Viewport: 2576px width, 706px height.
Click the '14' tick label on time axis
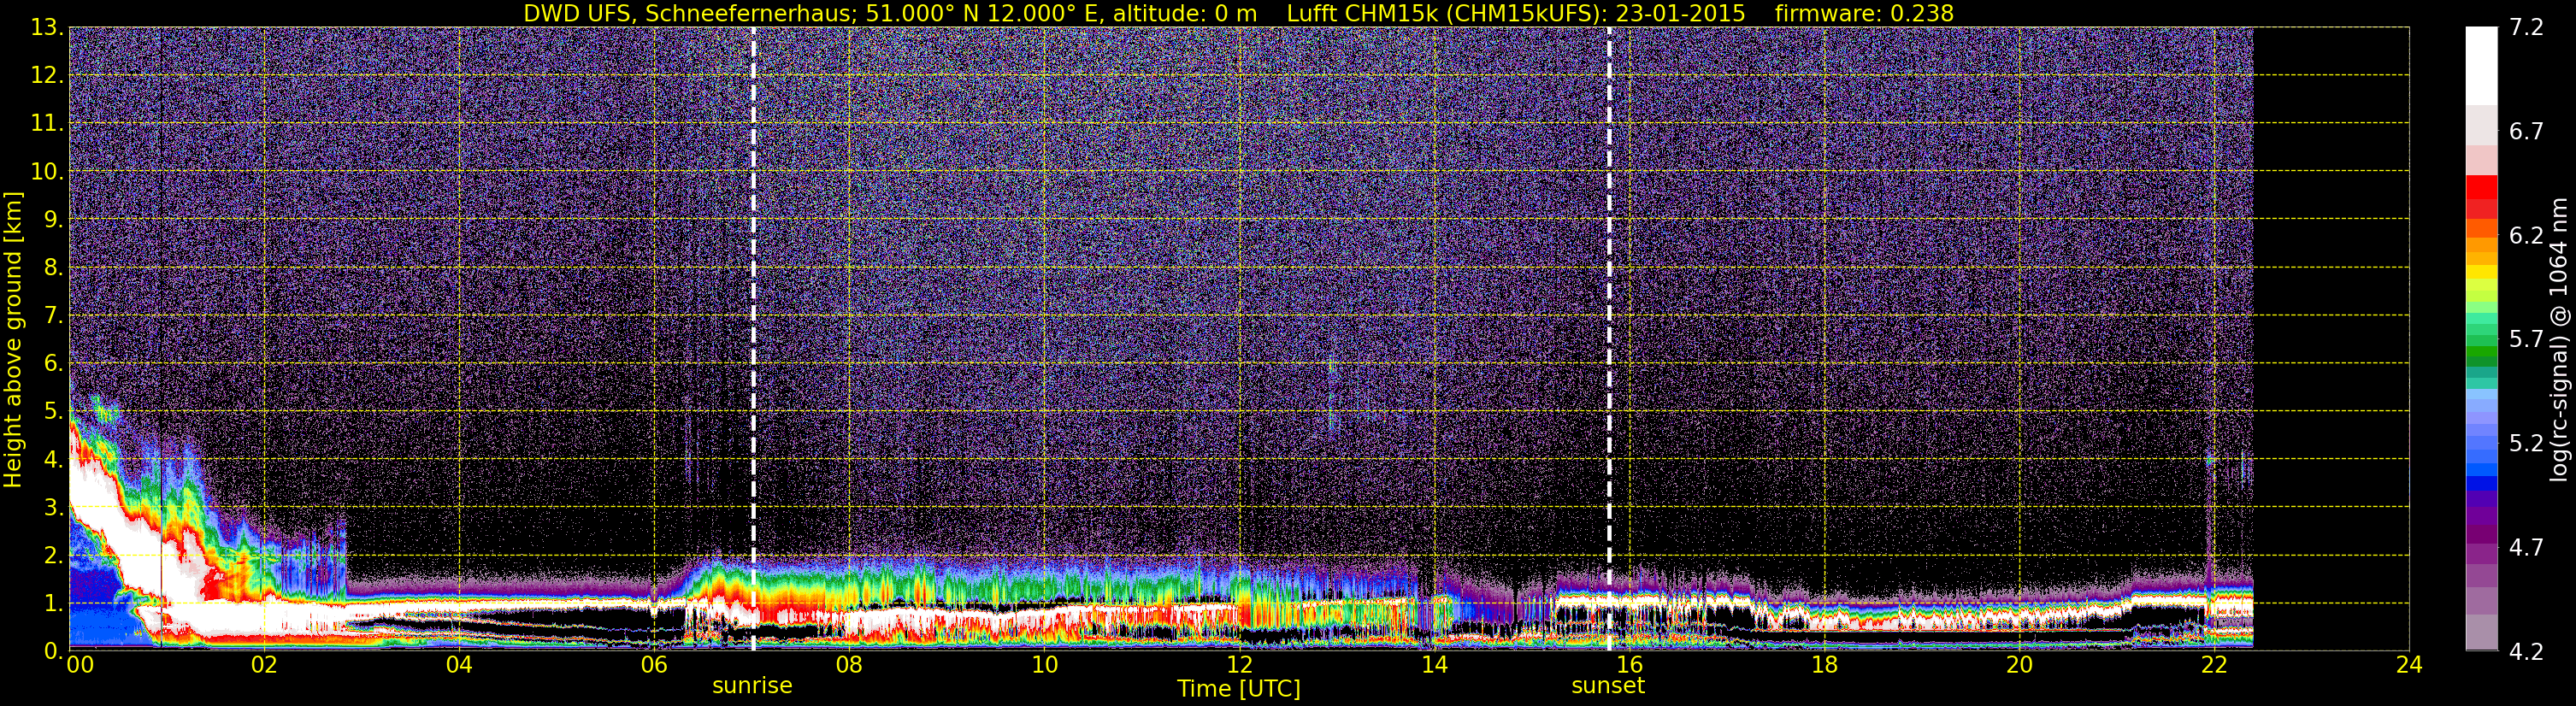[x=1434, y=665]
